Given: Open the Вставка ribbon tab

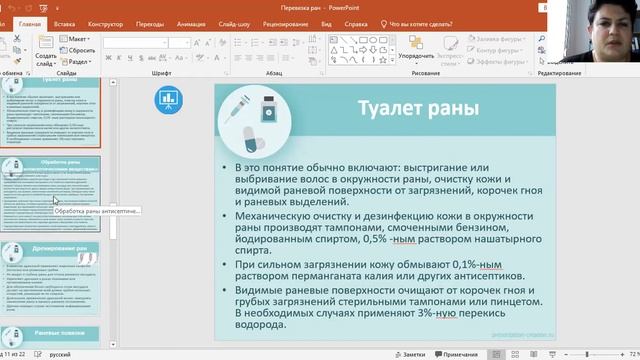Looking at the screenshot, I should (x=64, y=24).
